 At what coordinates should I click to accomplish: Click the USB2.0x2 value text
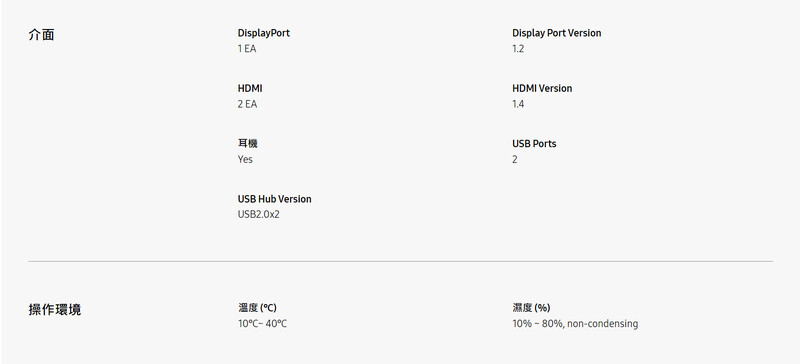[x=259, y=214]
